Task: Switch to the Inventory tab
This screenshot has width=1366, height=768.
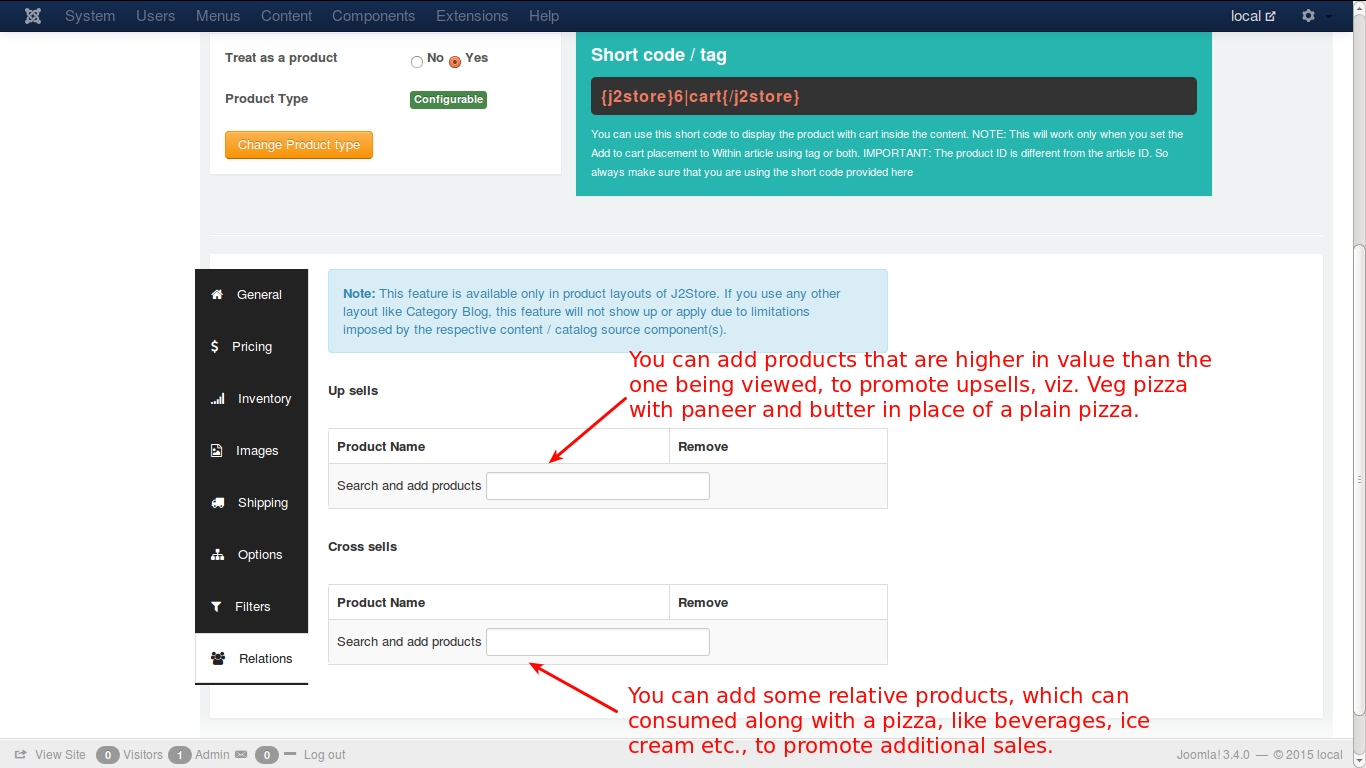Action: point(251,399)
